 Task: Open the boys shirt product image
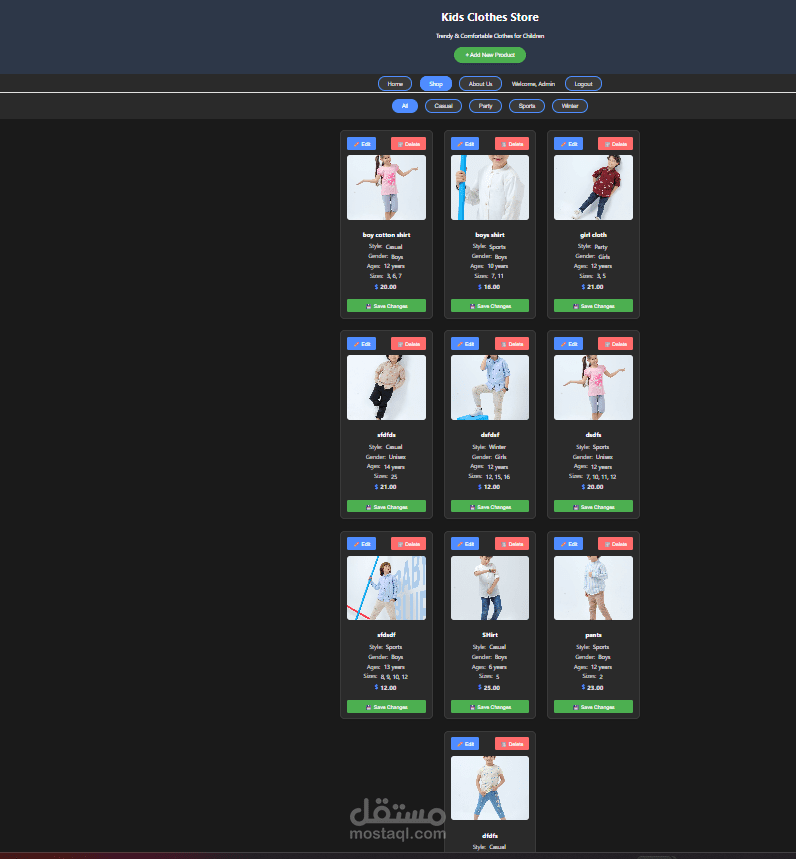click(490, 187)
